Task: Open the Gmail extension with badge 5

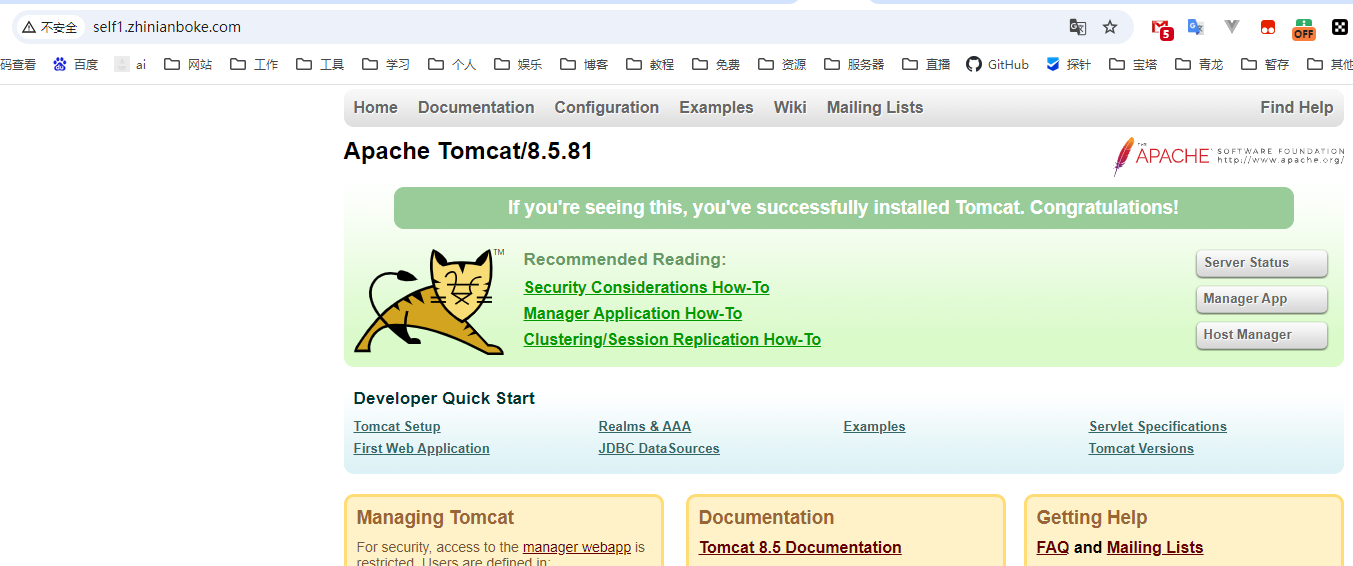Action: [x=1161, y=28]
